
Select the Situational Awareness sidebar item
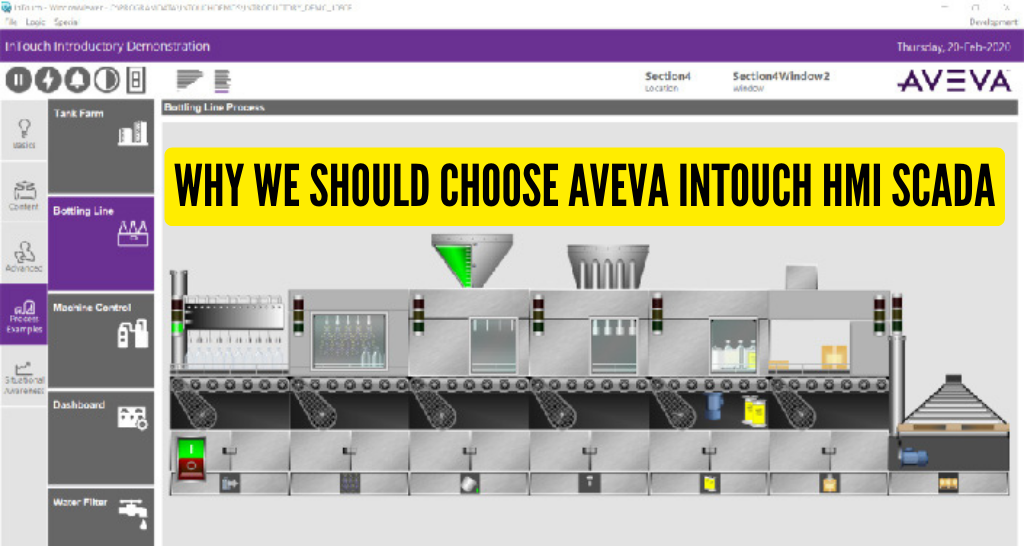coord(24,377)
